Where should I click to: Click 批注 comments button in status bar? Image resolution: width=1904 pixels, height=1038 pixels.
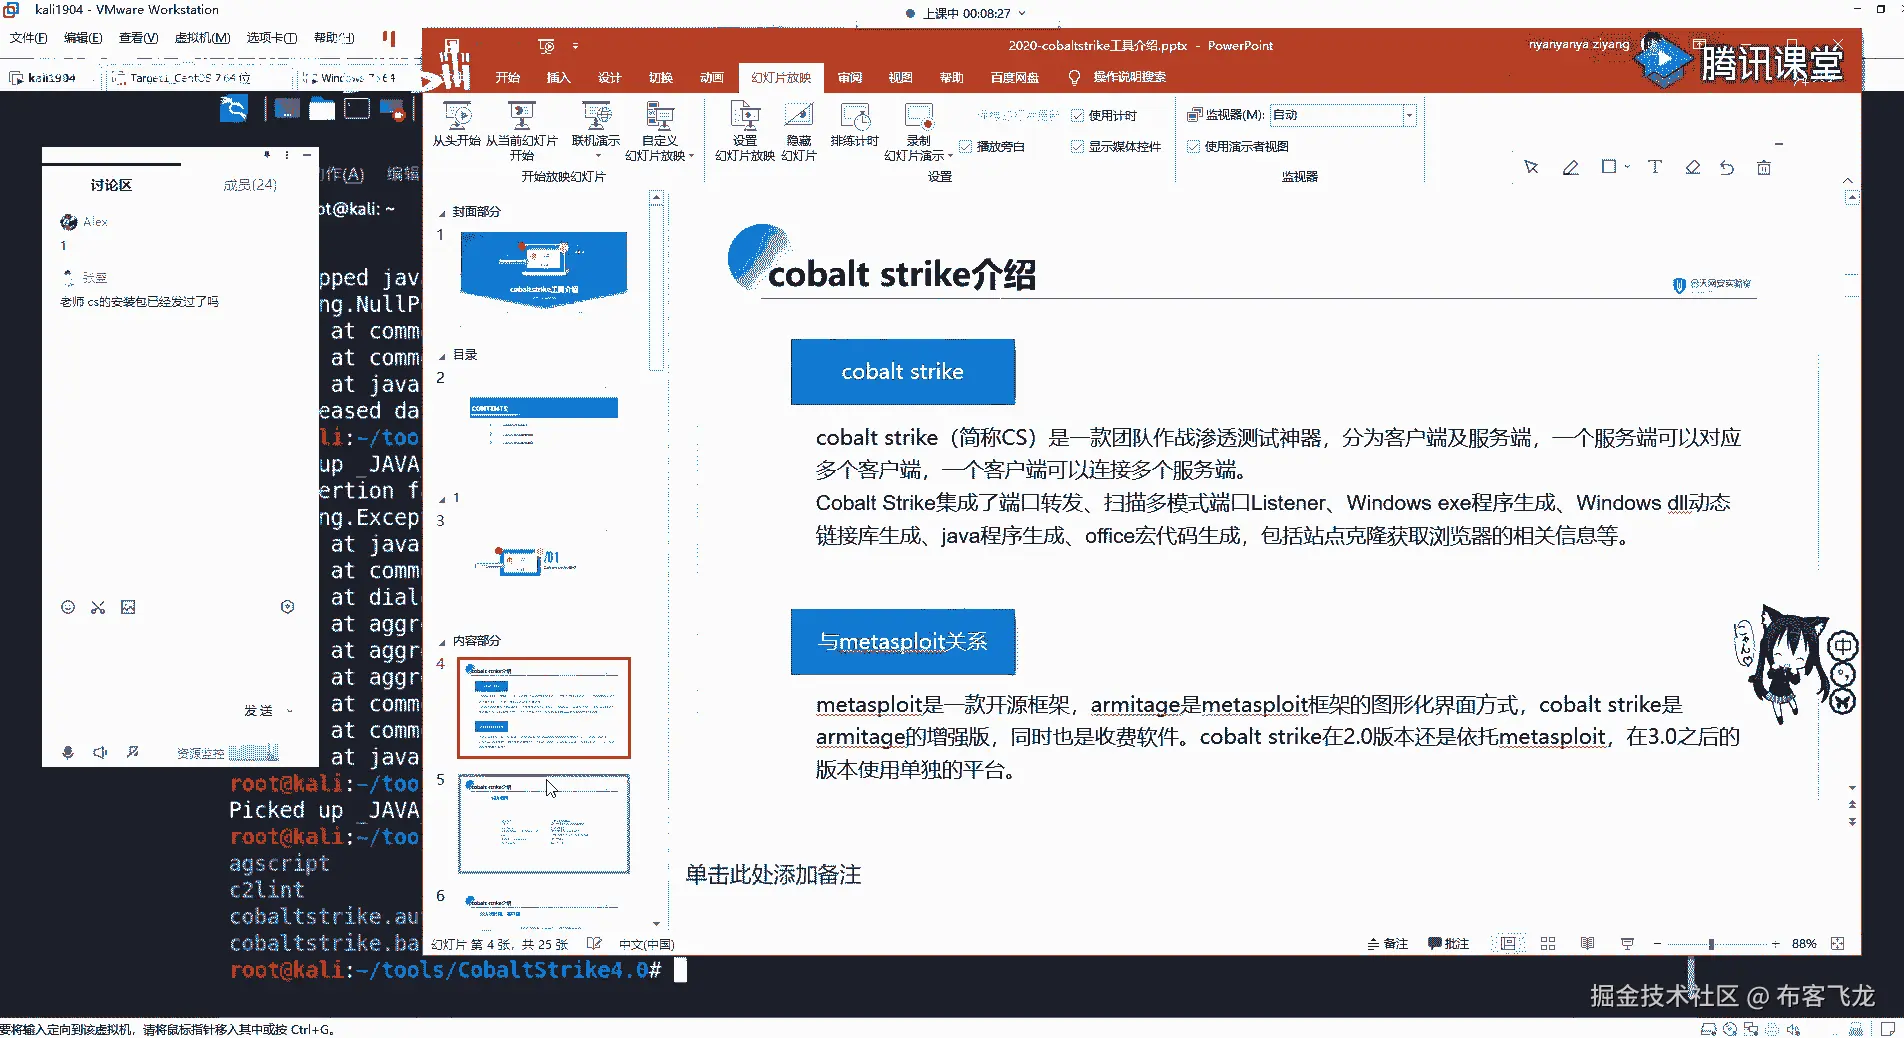point(1448,943)
